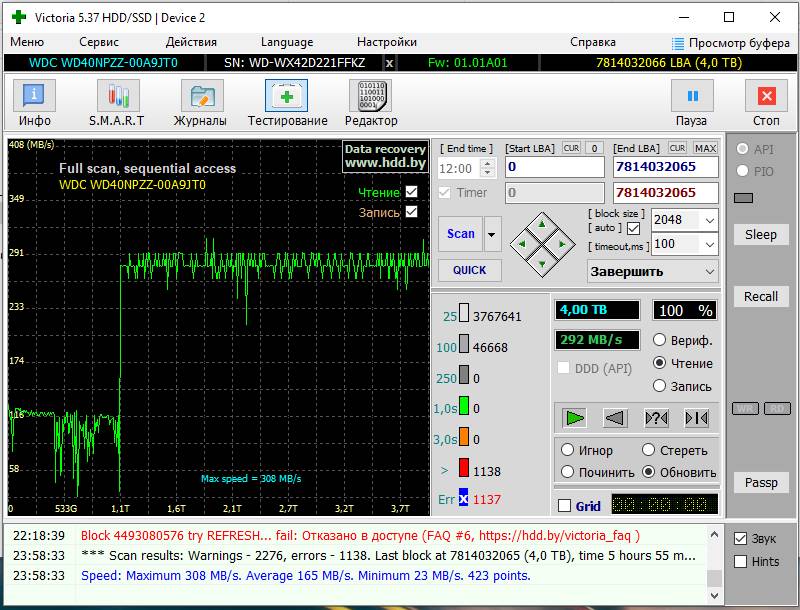Select the Игнор radio option

568,450
